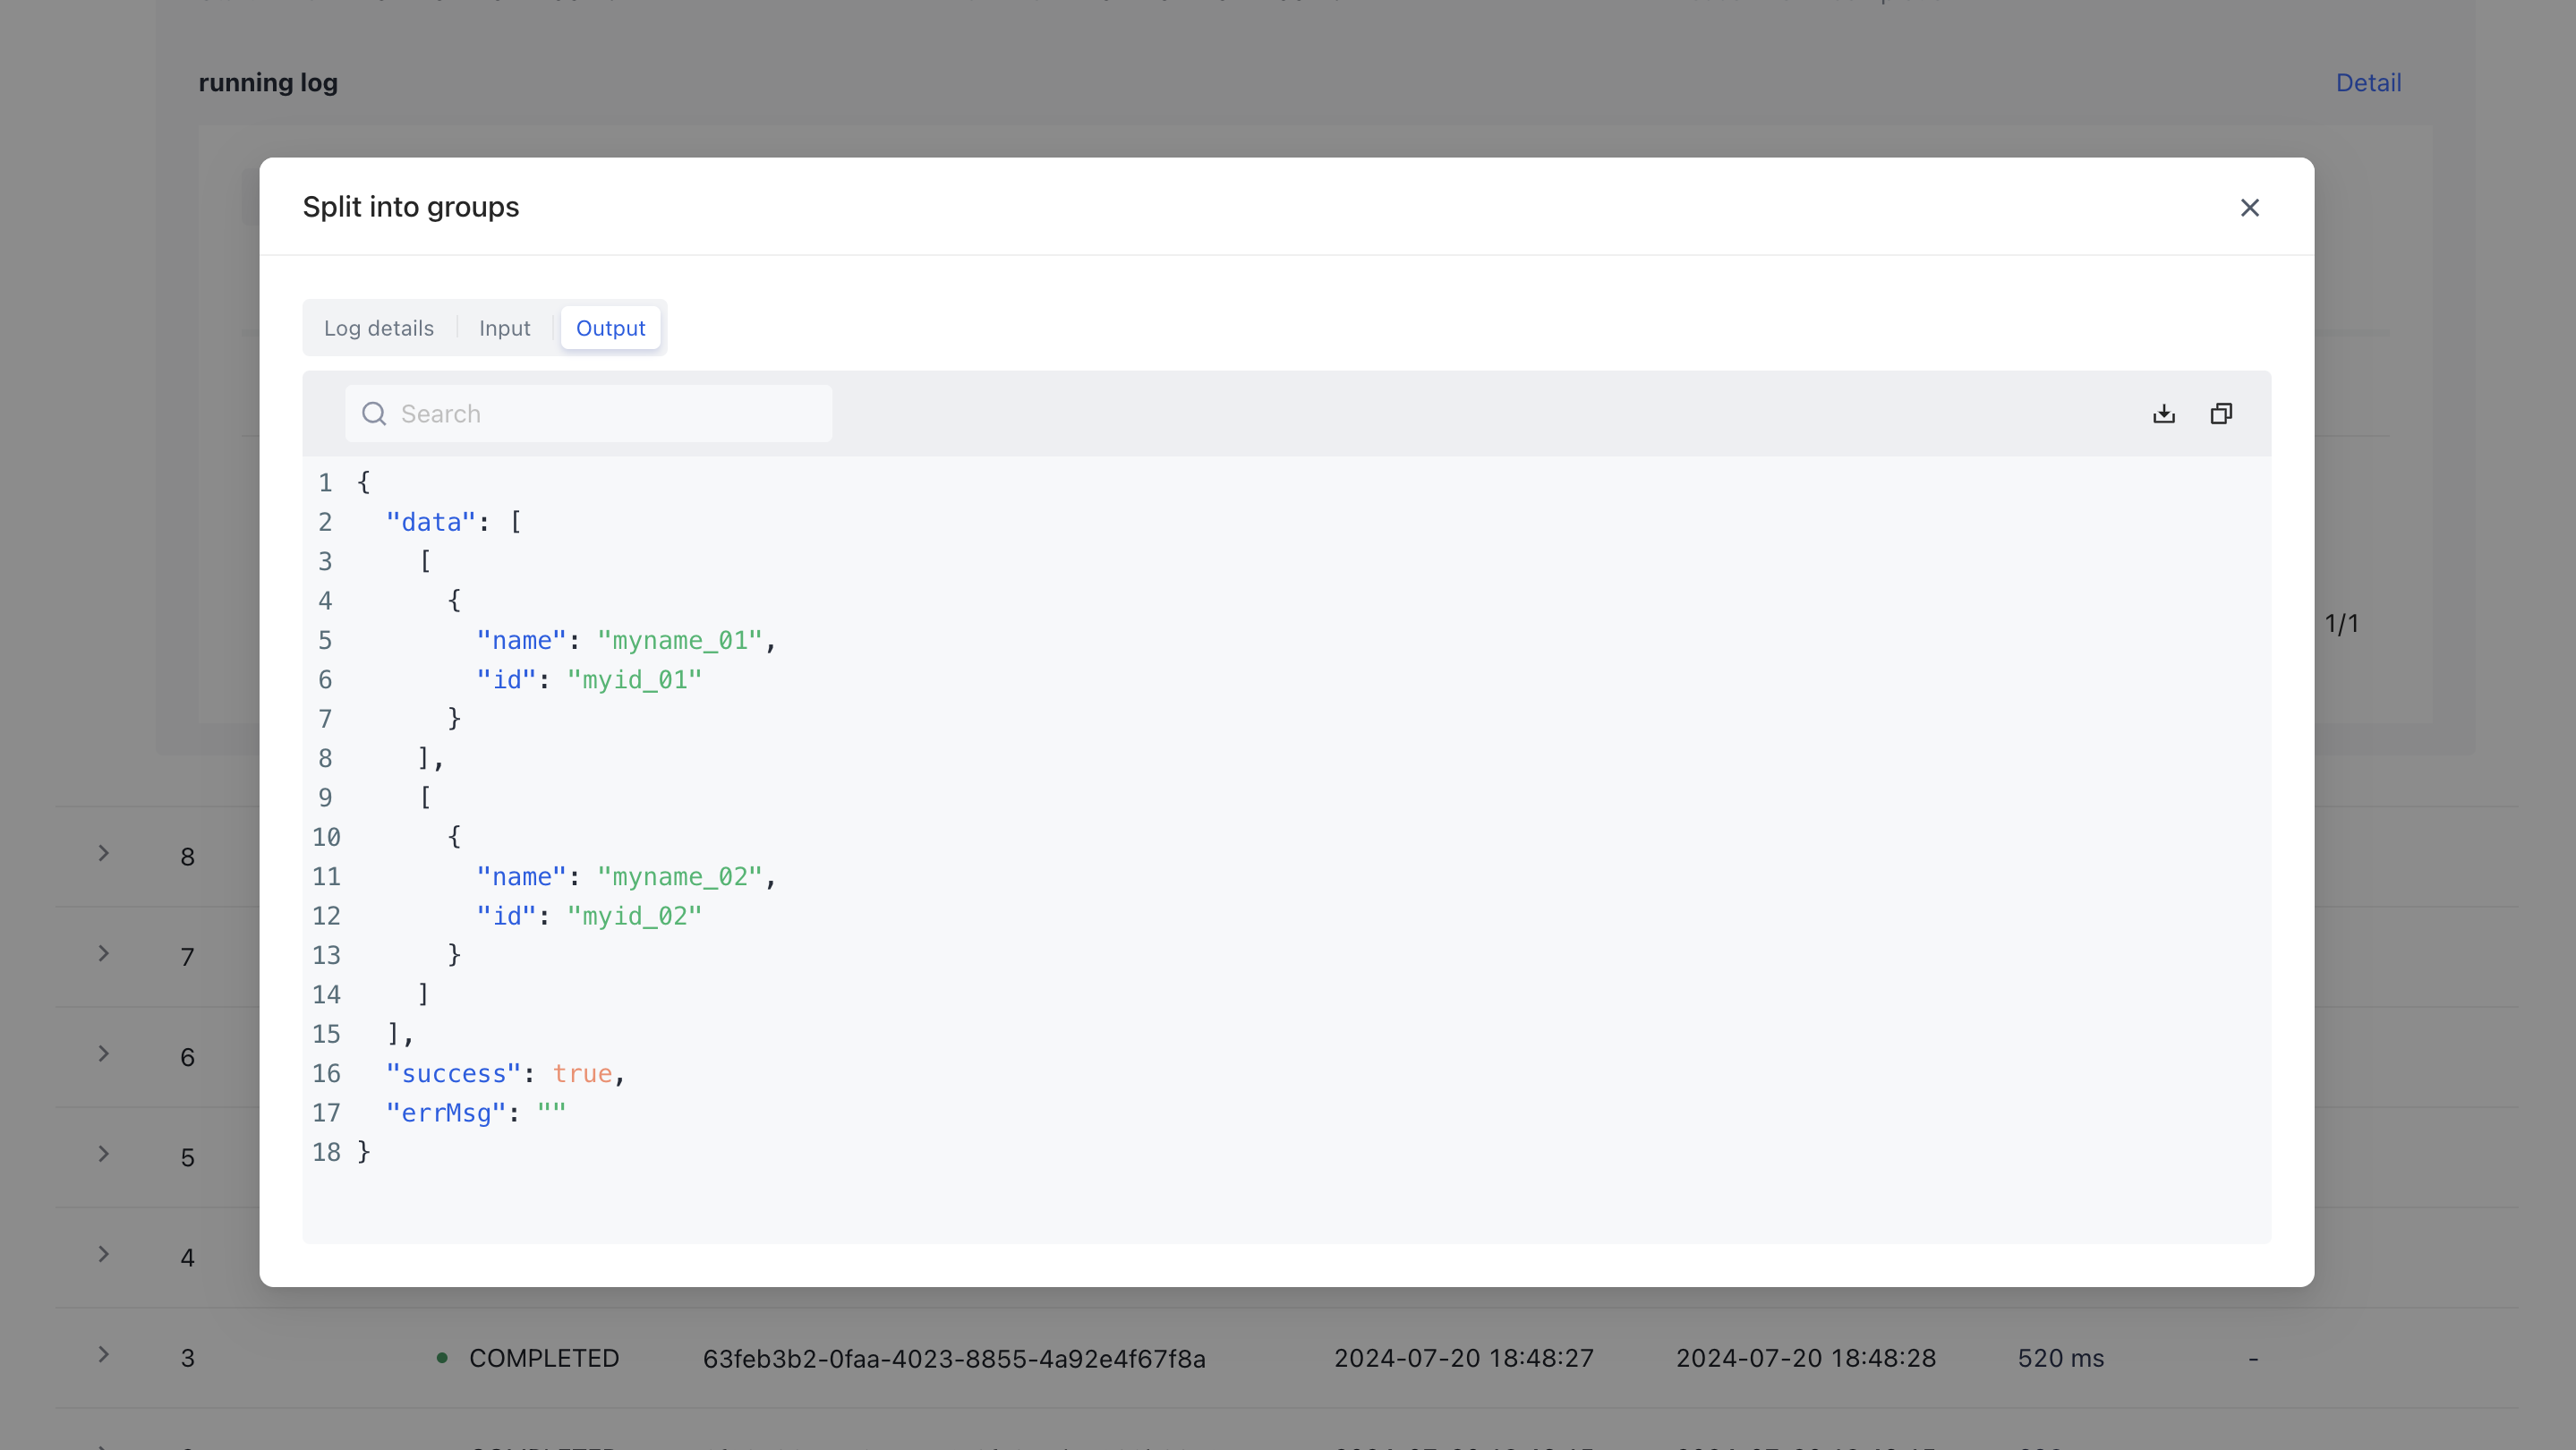The image size is (2576, 1450).
Task: Close the Split into groups dialog
Action: pos(2249,207)
